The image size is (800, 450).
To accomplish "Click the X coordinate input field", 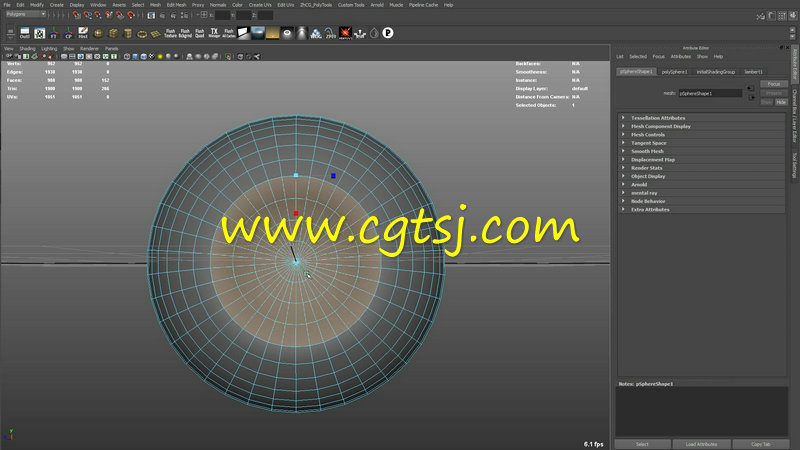I will coord(222,15).
